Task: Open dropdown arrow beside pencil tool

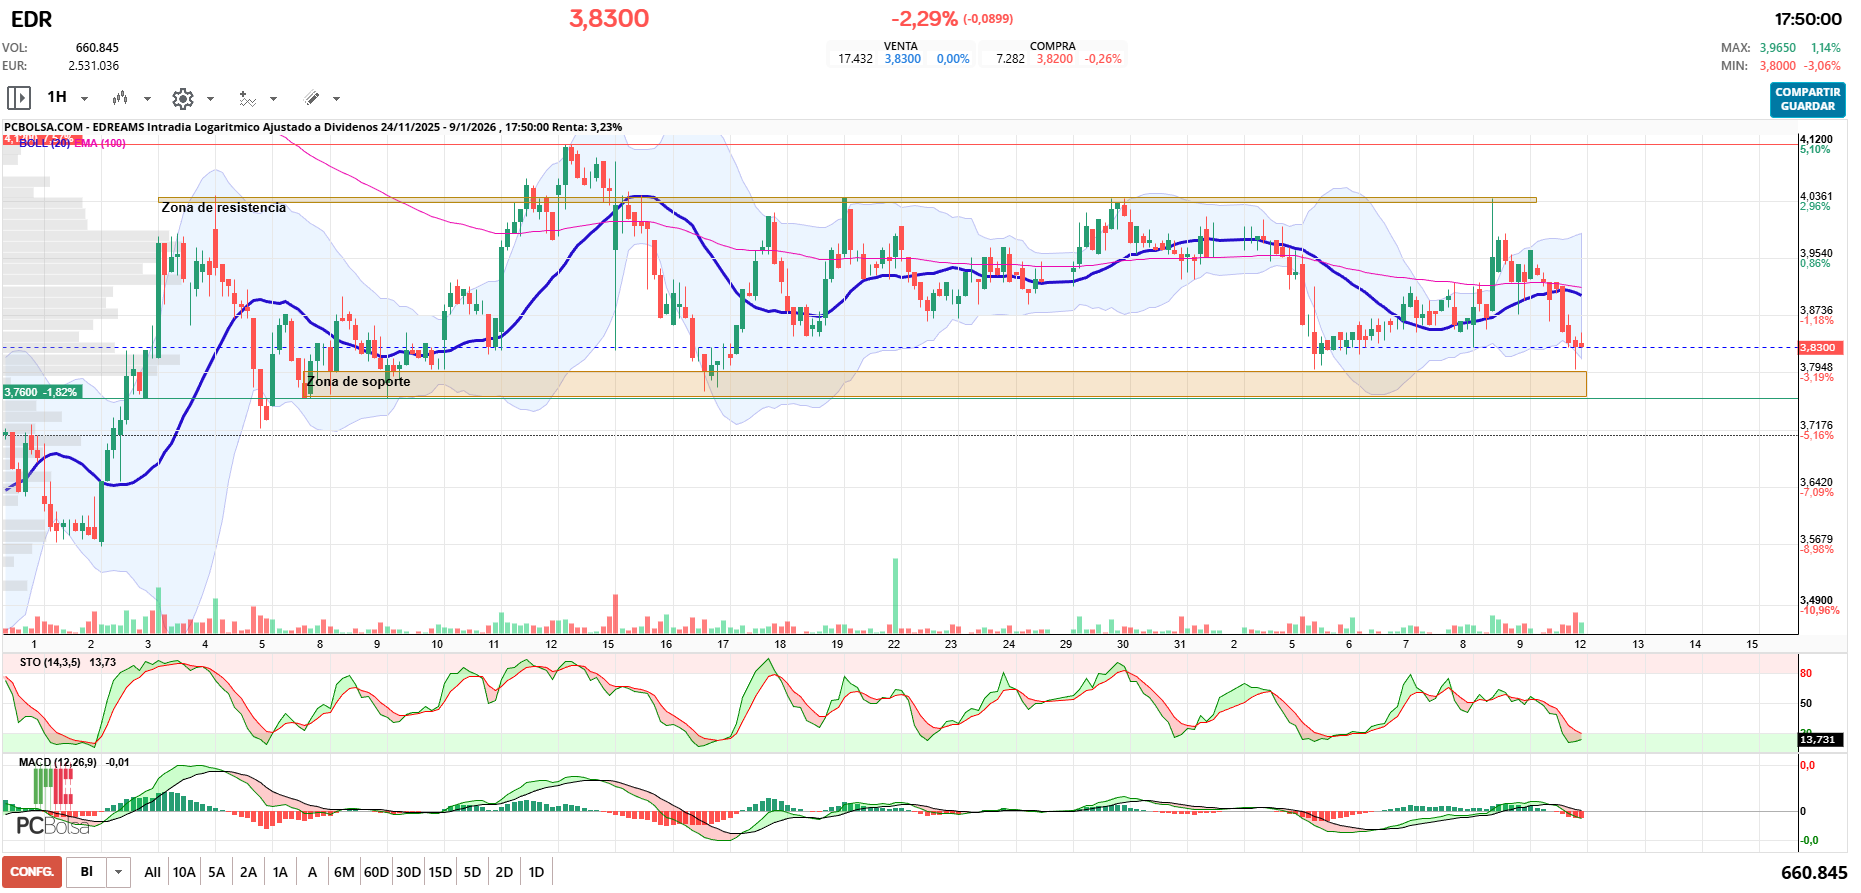Action: 336,99
